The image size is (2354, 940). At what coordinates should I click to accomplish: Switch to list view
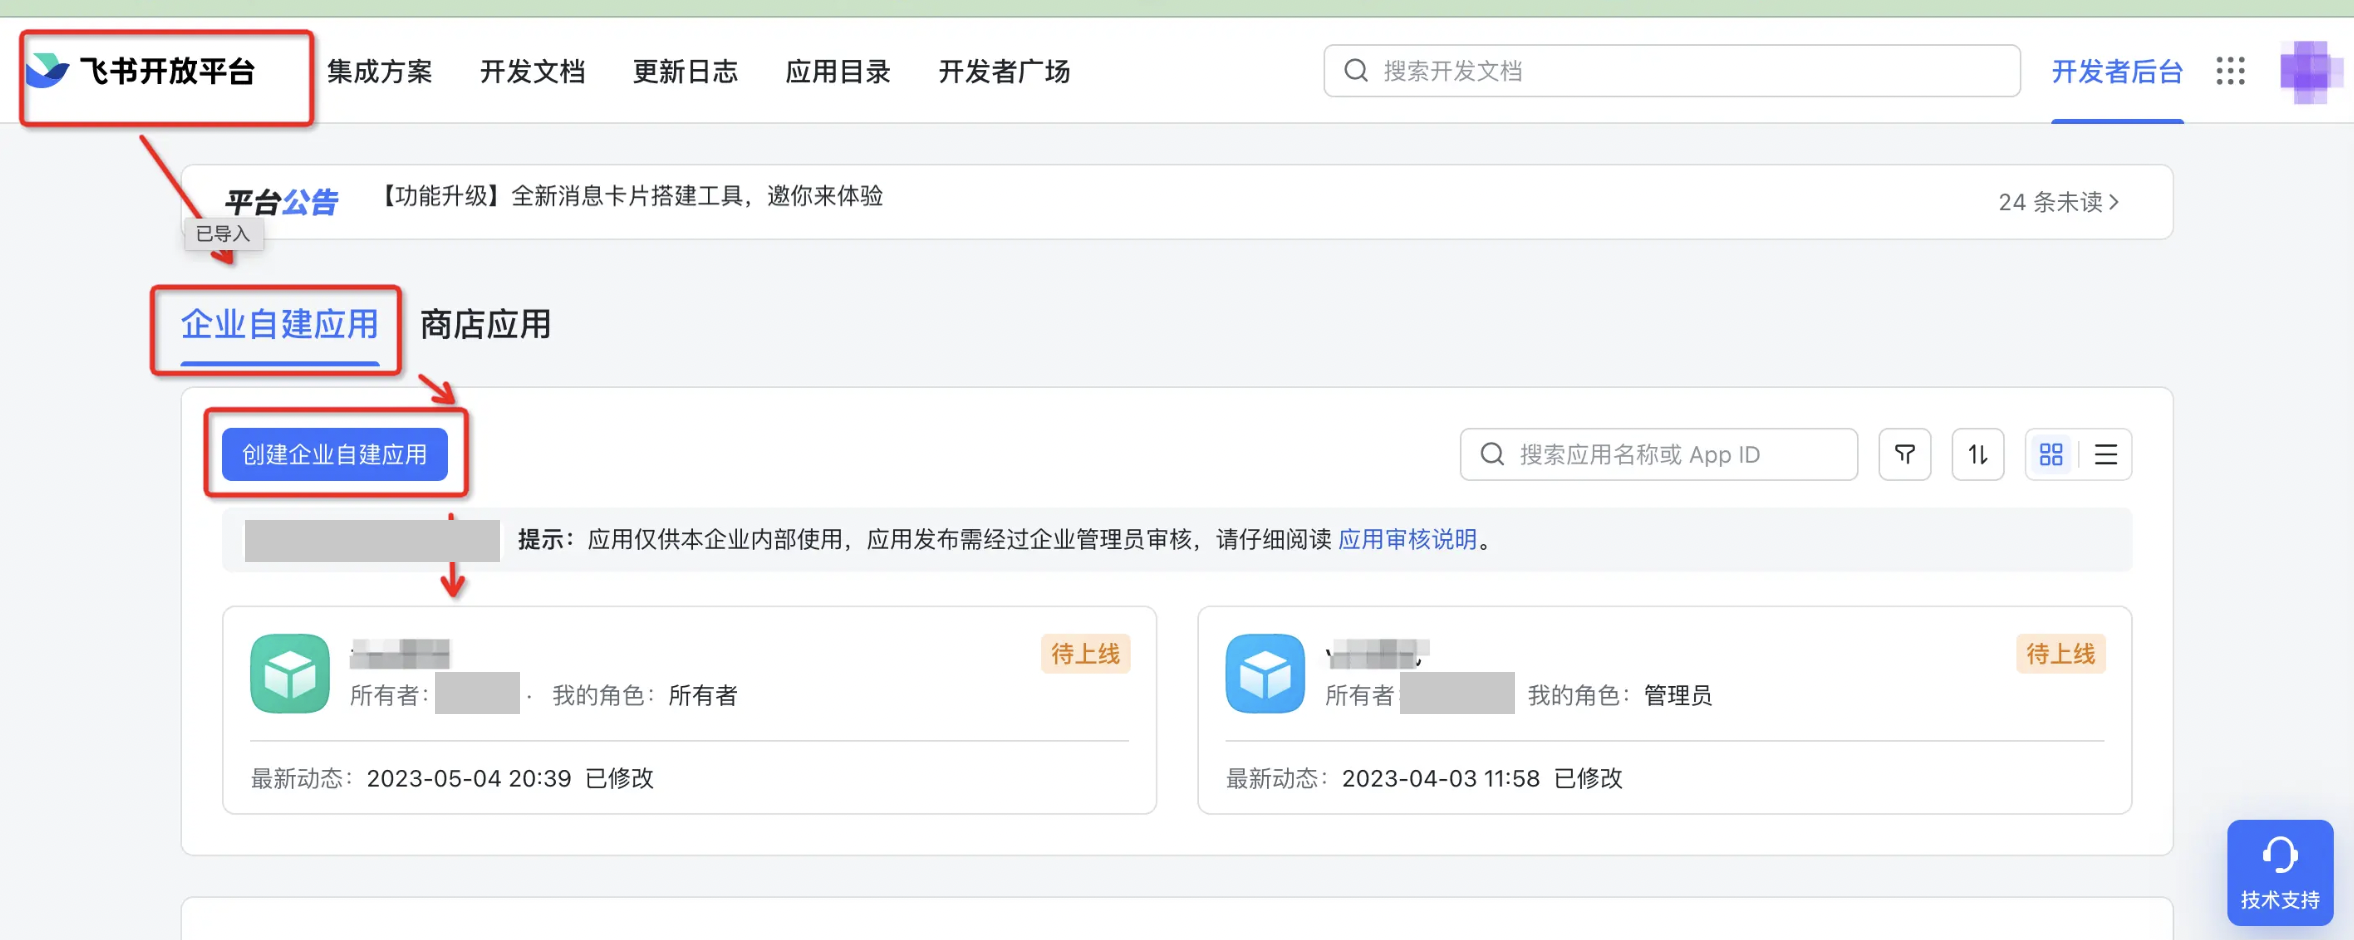click(2106, 455)
